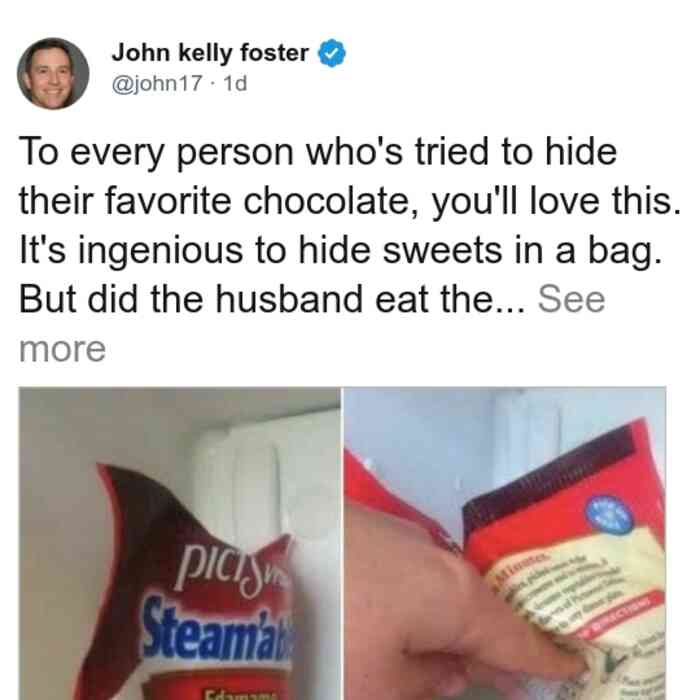Click the 1d post timestamp

tap(235, 83)
